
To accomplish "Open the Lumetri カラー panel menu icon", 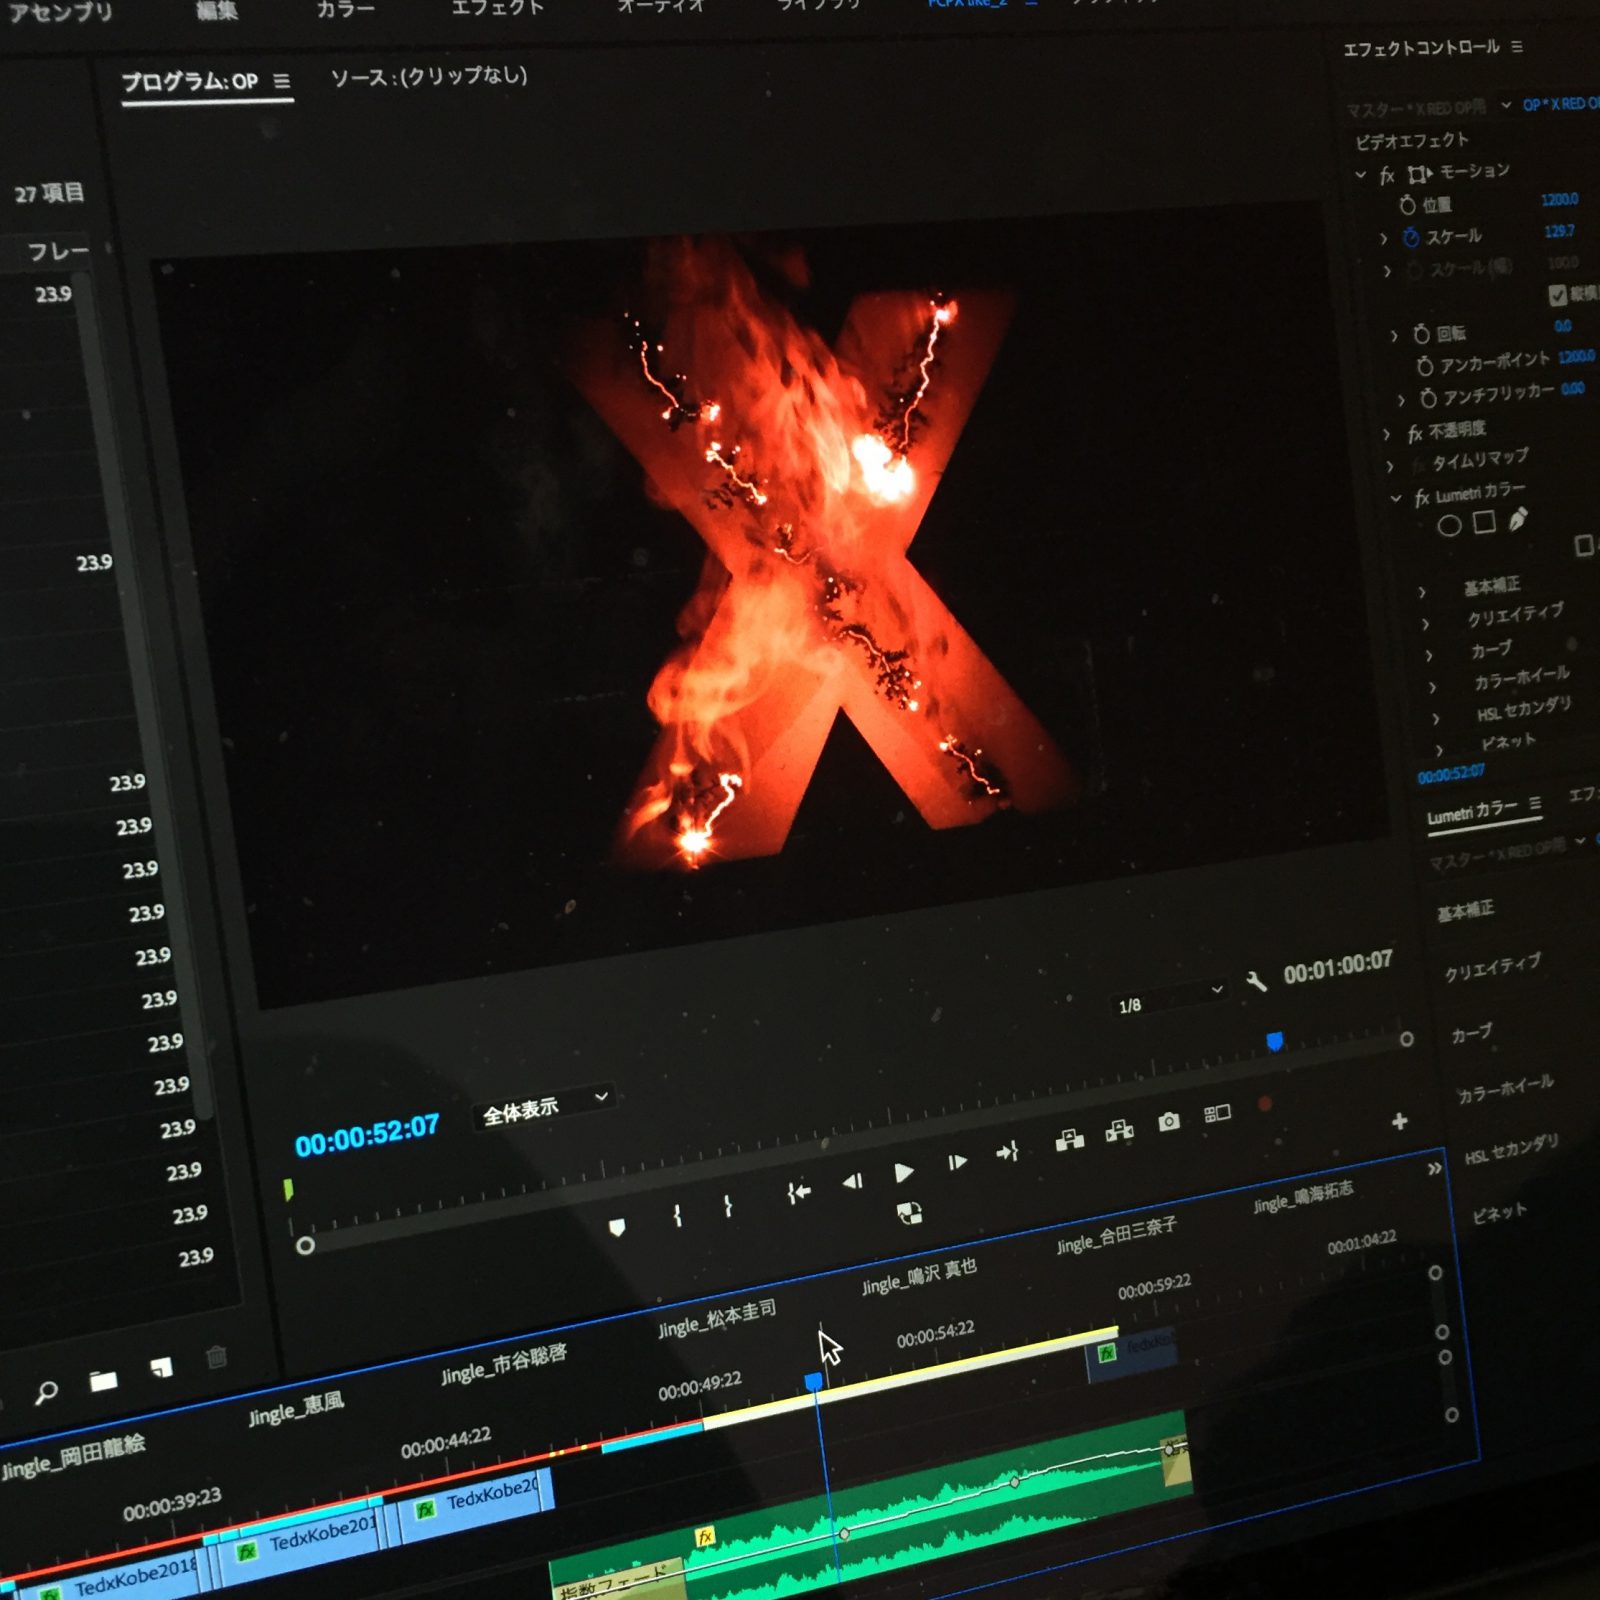I will click(1535, 804).
